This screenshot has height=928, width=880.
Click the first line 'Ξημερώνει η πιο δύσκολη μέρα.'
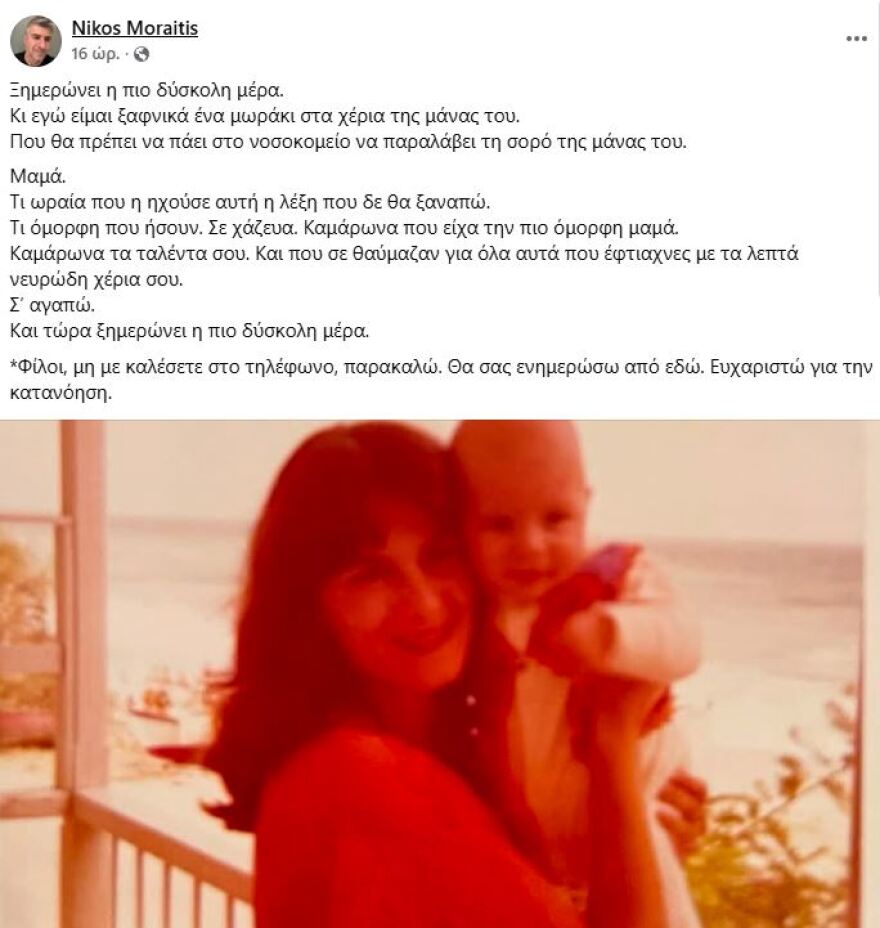147,91
